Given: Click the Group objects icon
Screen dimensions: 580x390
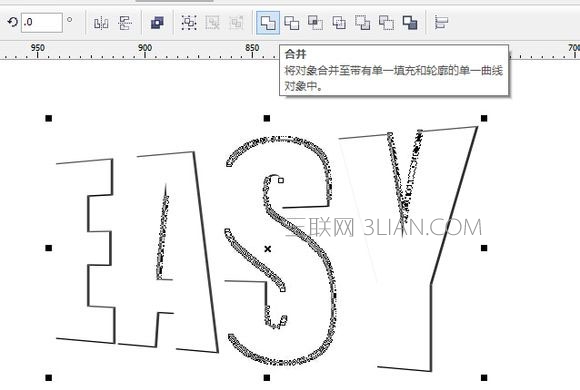Looking at the screenshot, I should [x=189, y=23].
